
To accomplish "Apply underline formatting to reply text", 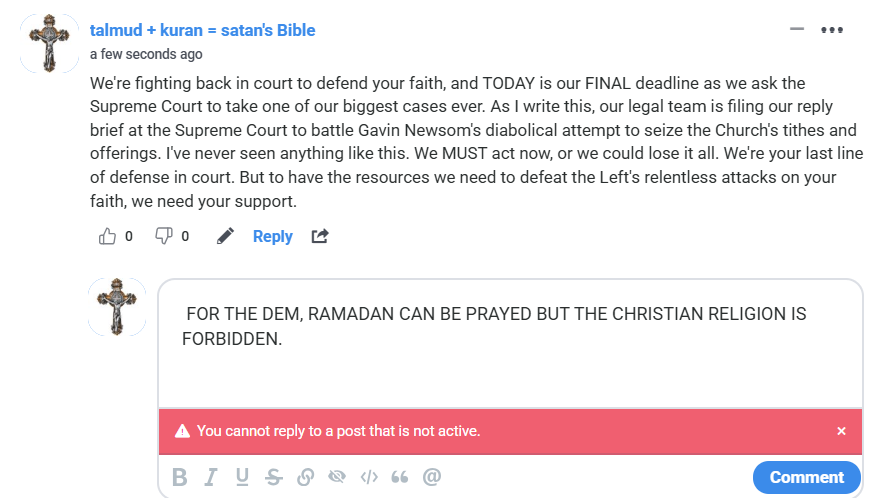I will (242, 477).
